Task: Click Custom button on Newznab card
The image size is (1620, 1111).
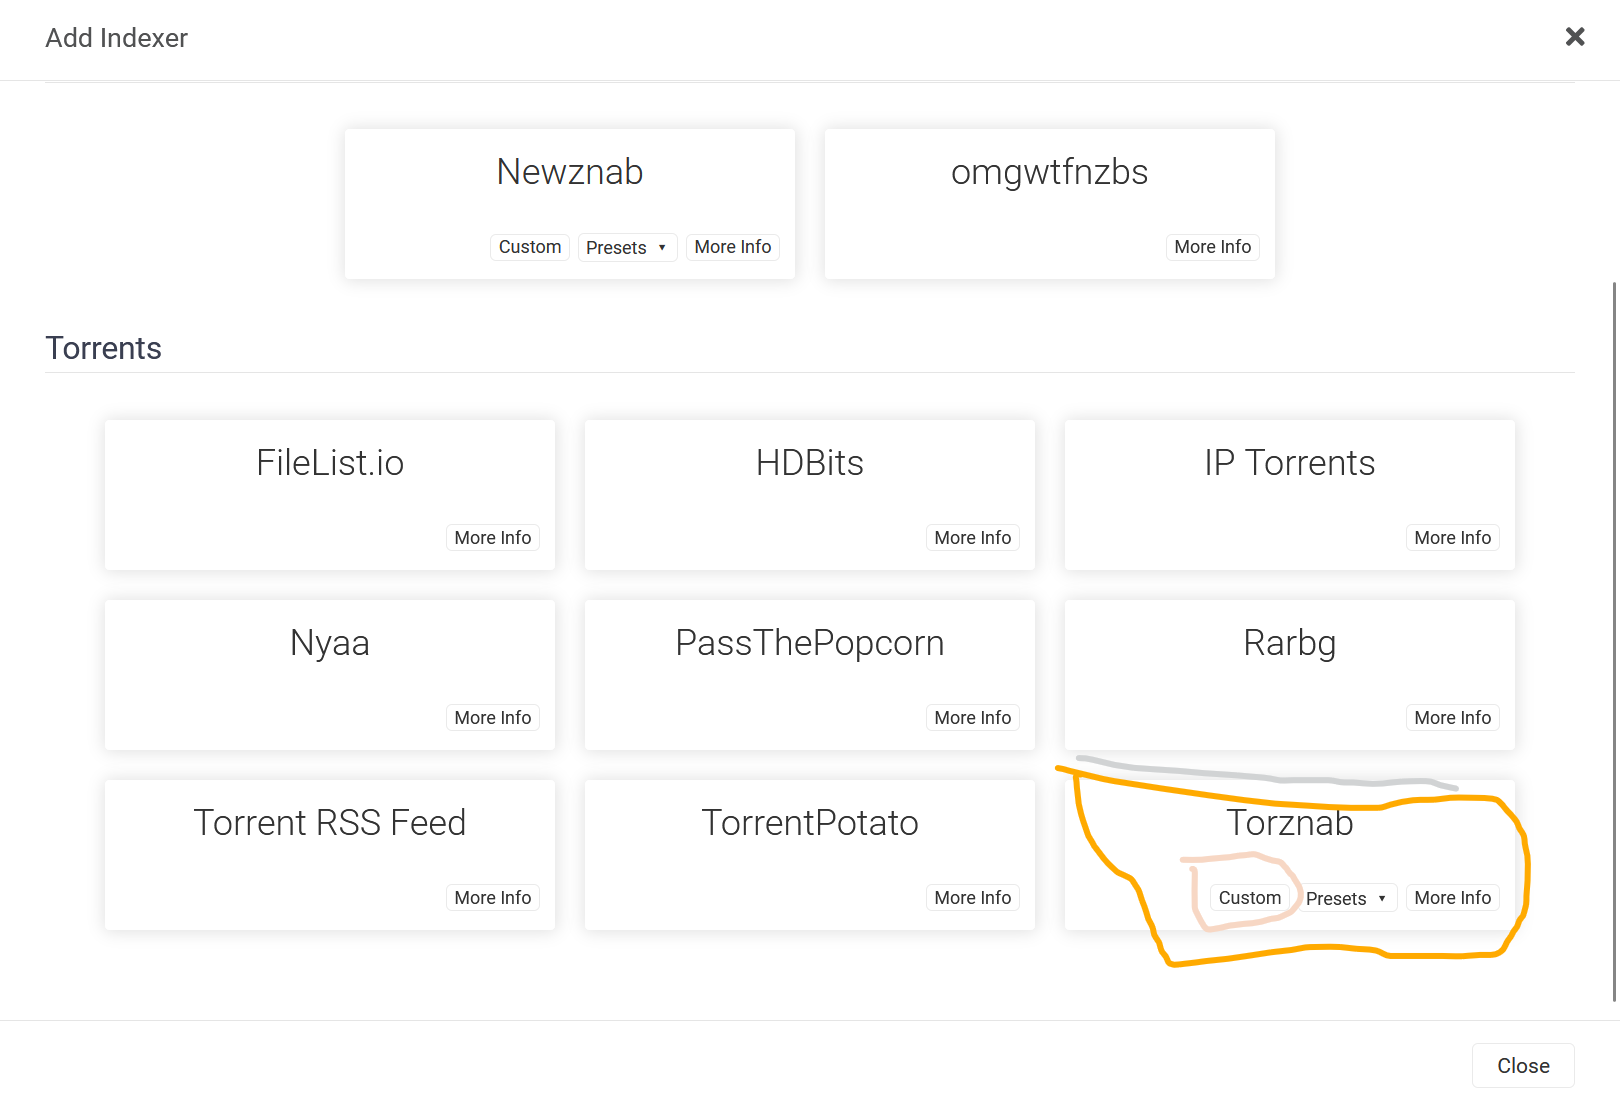Action: coord(530,247)
